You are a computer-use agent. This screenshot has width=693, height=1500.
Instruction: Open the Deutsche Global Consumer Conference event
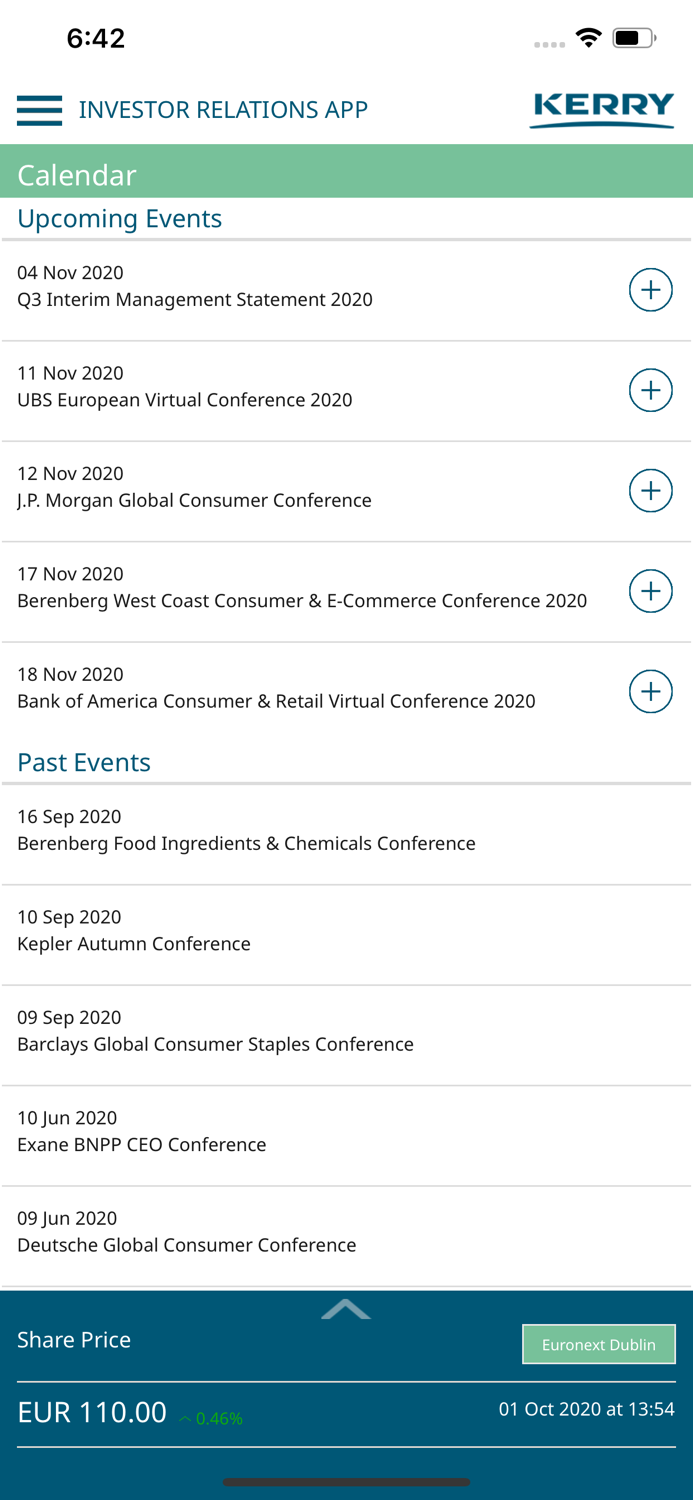(x=187, y=1232)
